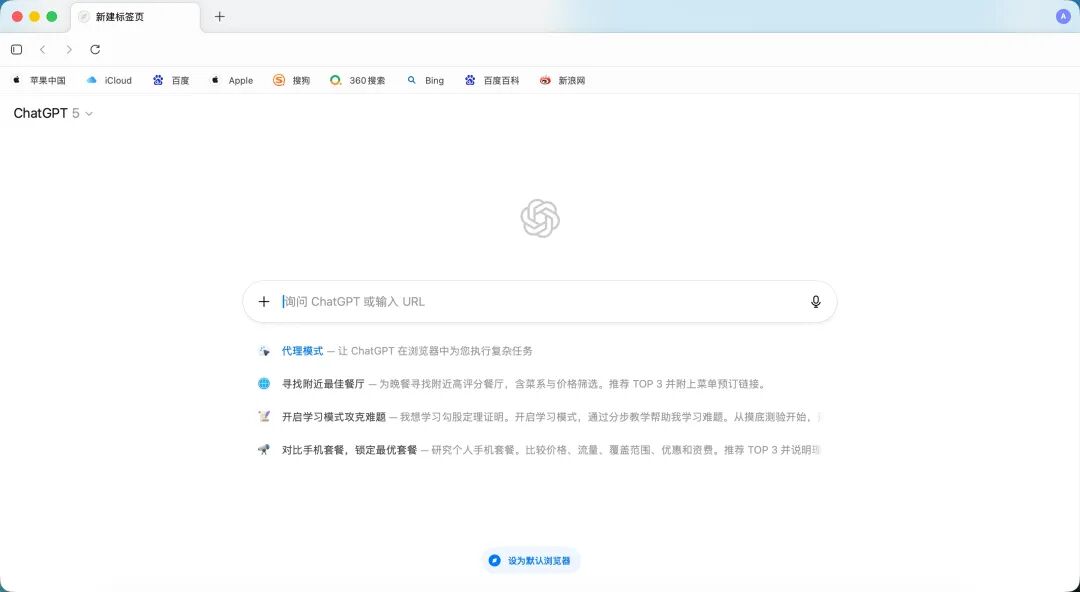Click the ChatGPT logo in the page center
The width and height of the screenshot is (1080, 592).
pos(540,218)
